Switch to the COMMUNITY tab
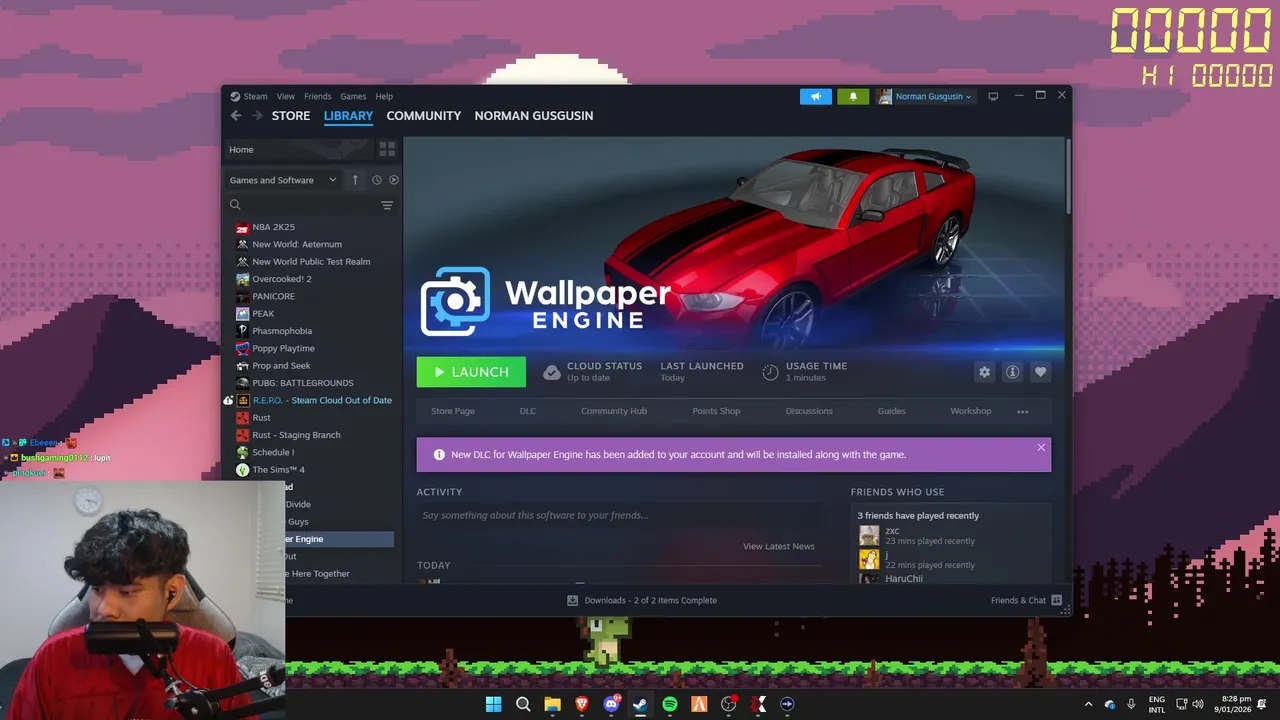The height and width of the screenshot is (720, 1280). pos(424,116)
